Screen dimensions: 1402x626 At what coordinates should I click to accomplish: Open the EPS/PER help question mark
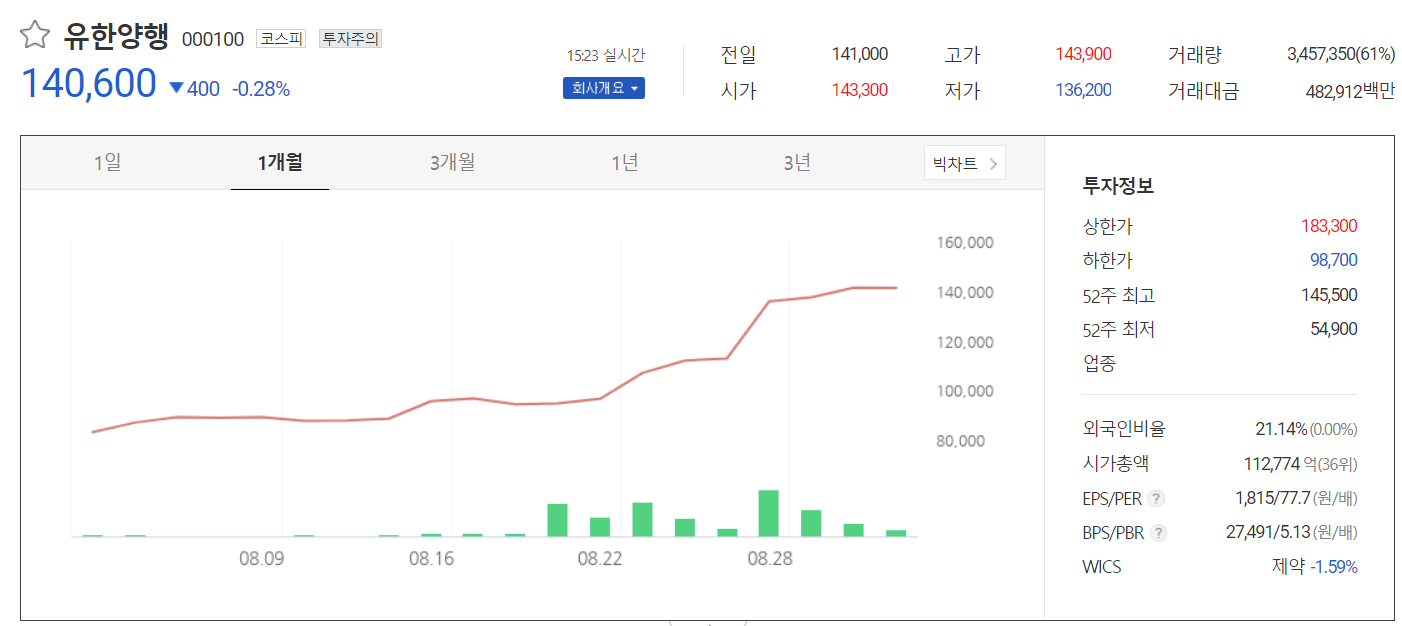pos(1156,498)
